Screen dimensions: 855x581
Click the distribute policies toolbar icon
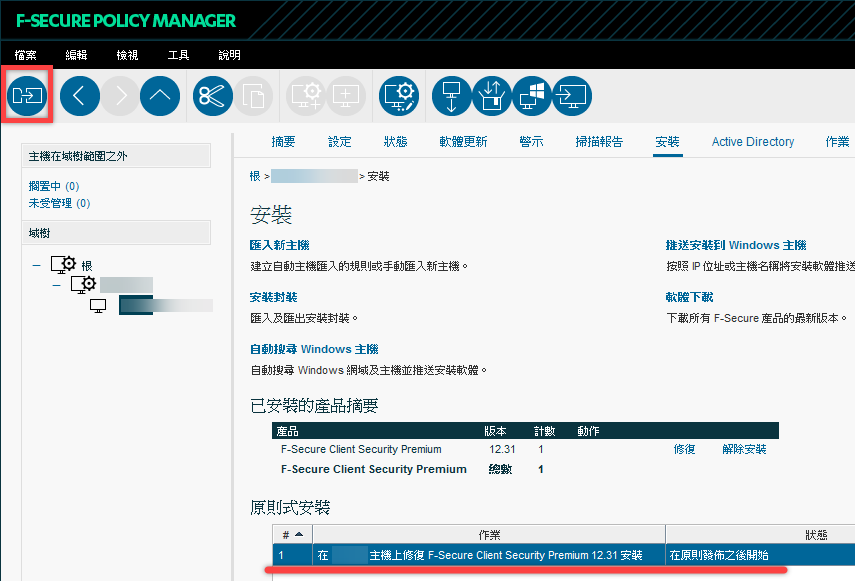27,96
